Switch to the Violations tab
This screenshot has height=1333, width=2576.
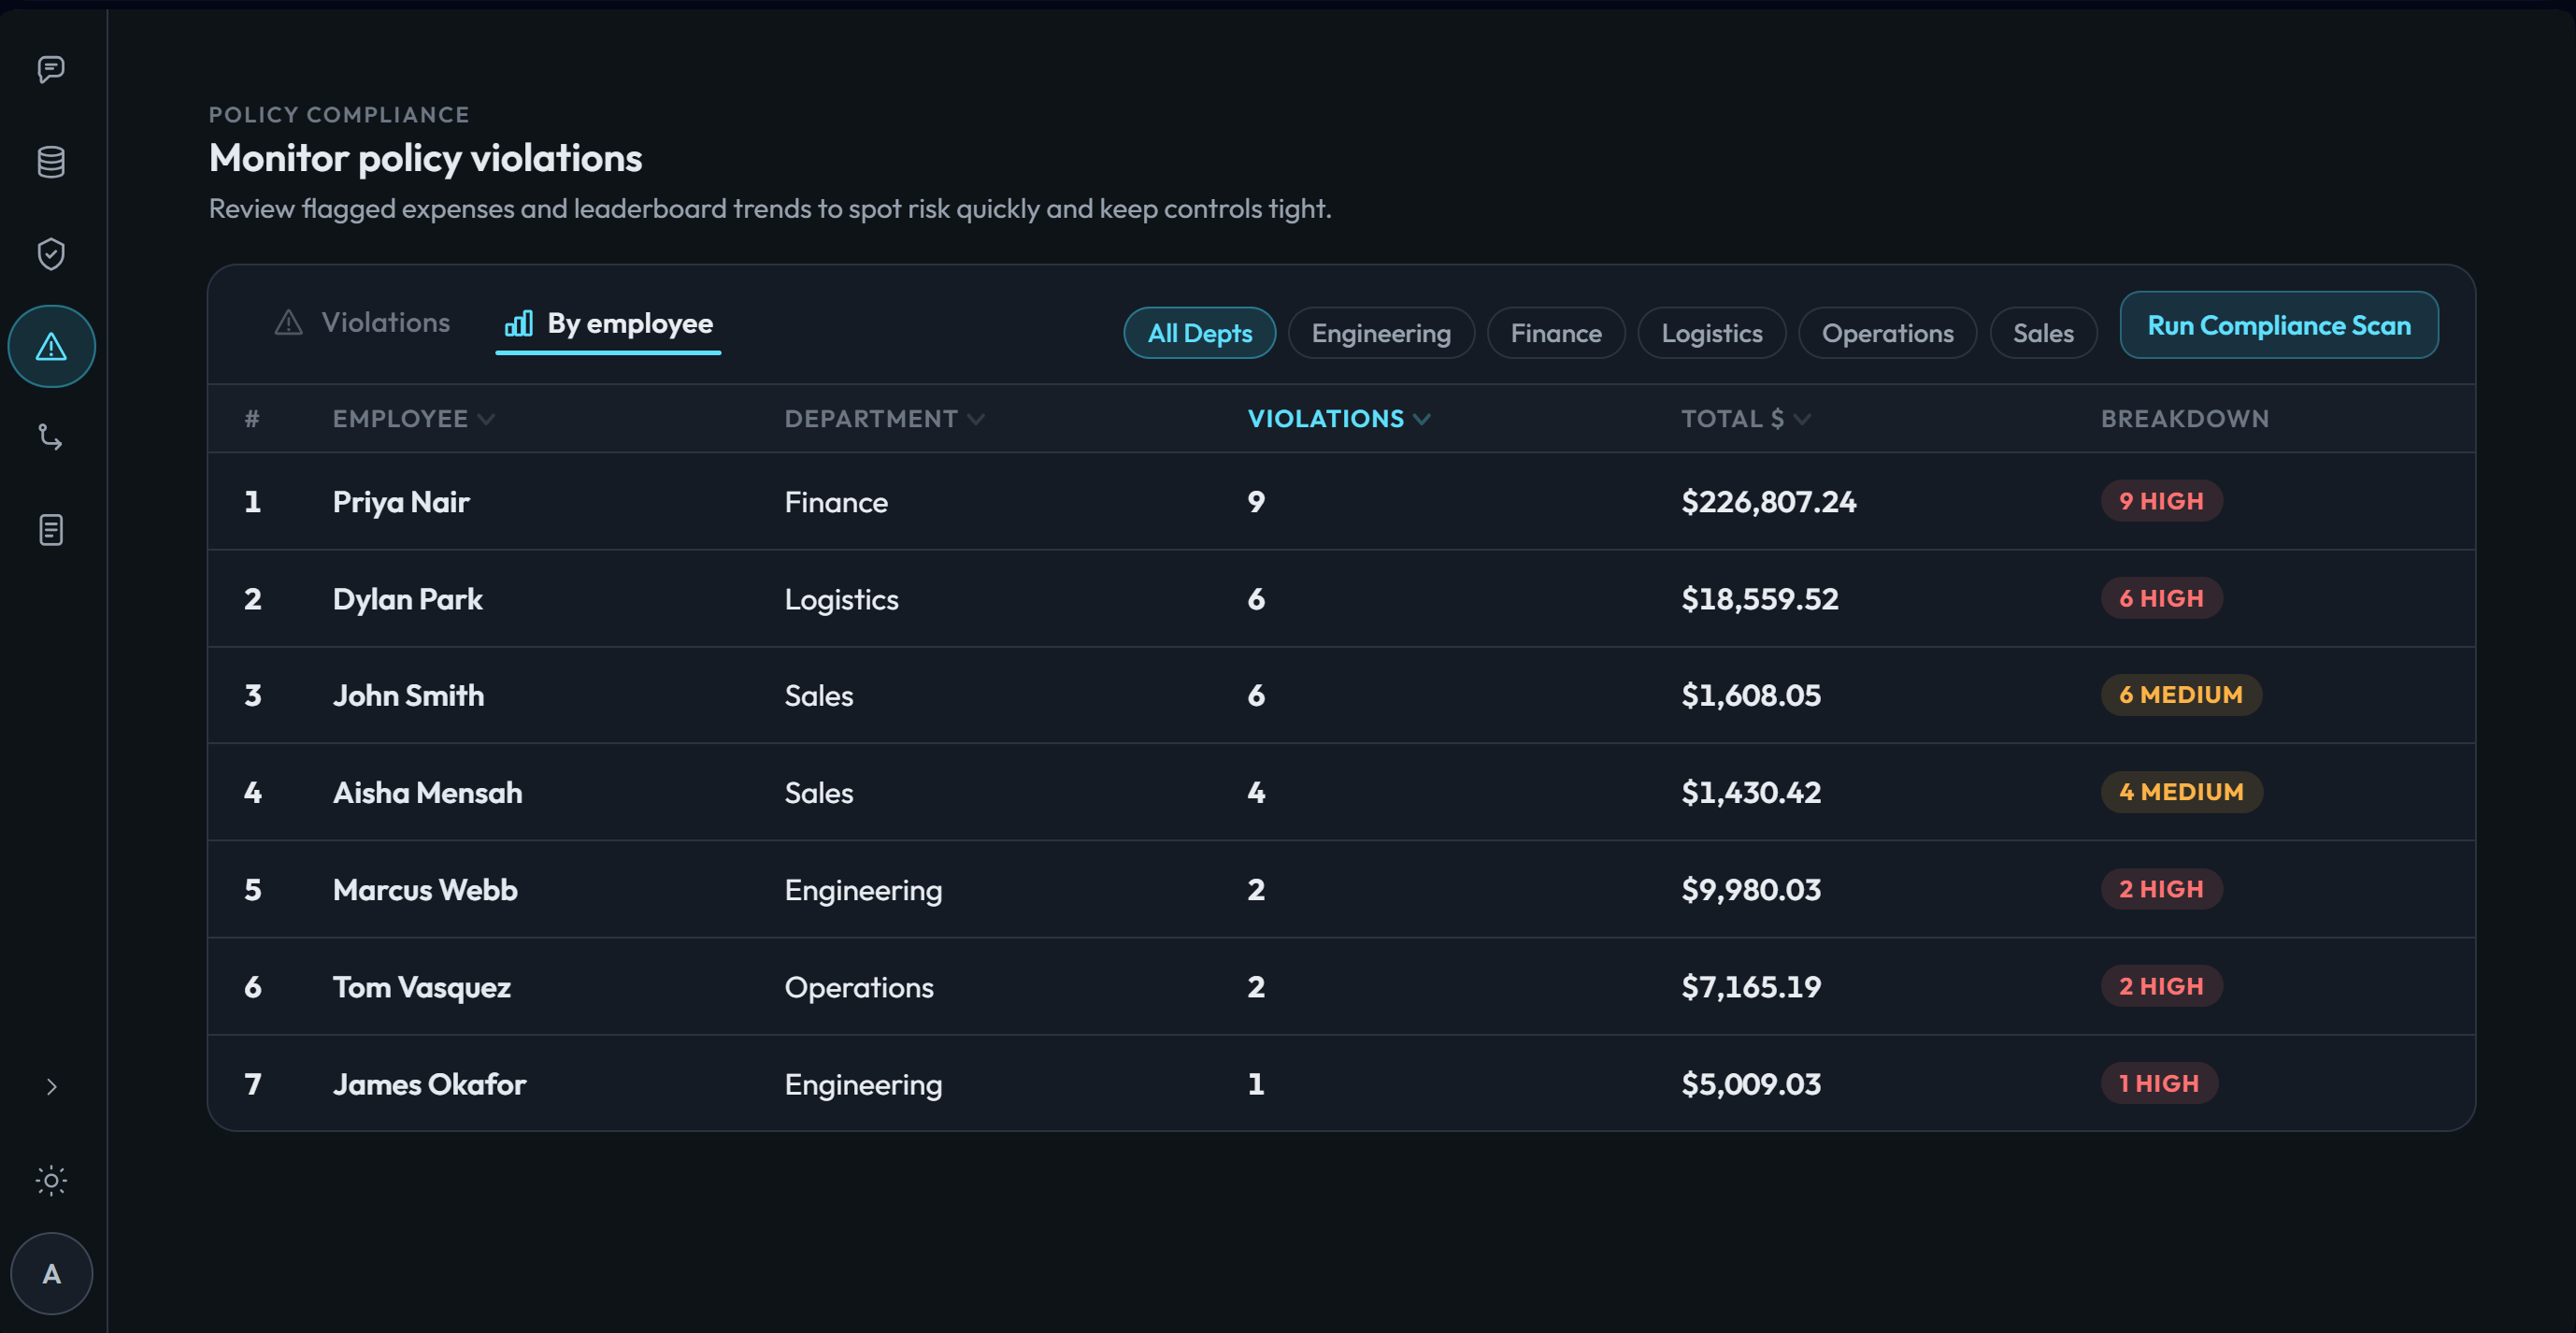[x=363, y=323]
